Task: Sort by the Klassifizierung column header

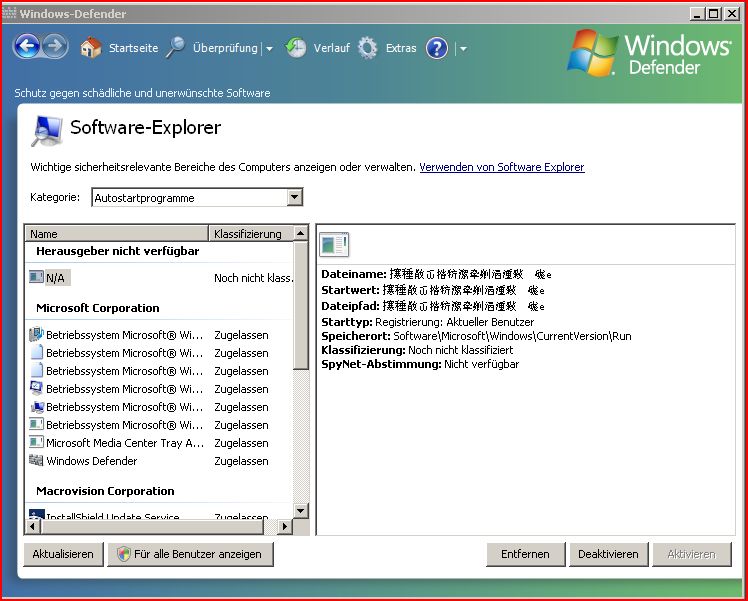Action: (x=251, y=233)
